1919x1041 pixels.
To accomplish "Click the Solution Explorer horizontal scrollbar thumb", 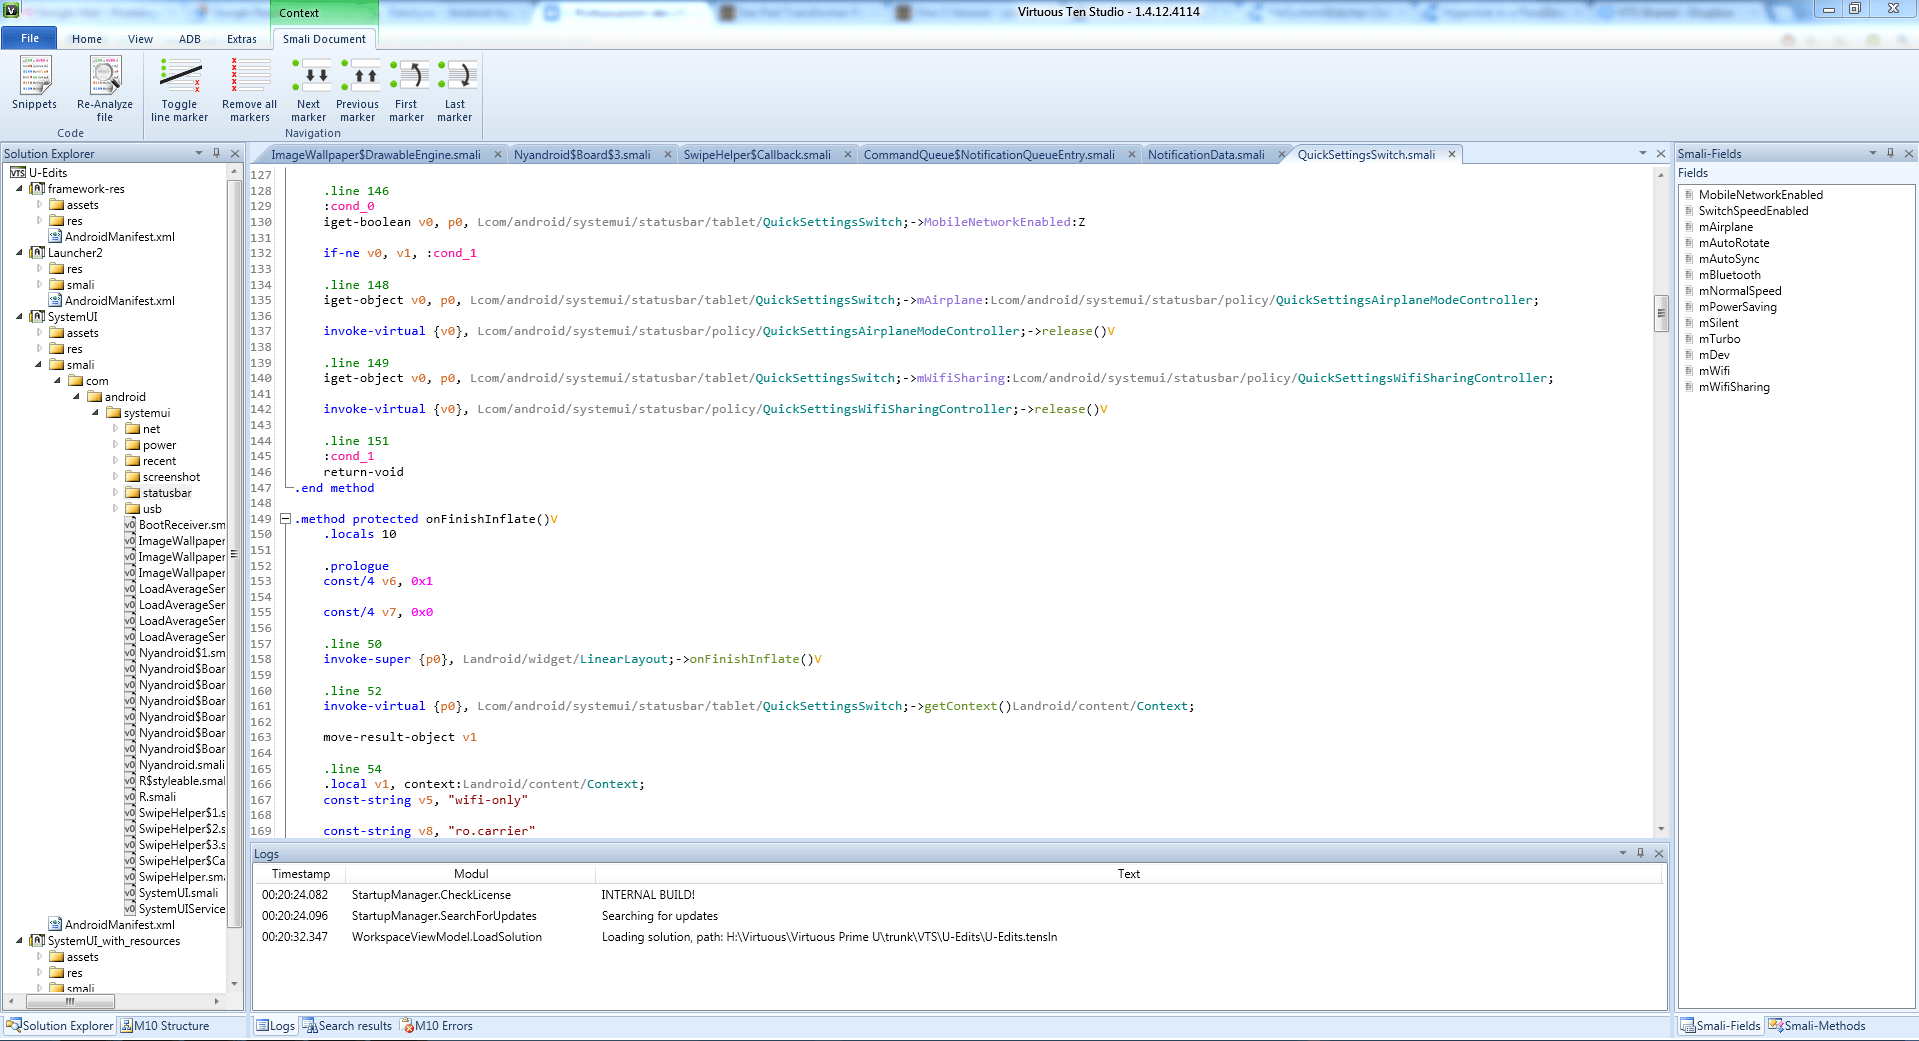I will [70, 1001].
